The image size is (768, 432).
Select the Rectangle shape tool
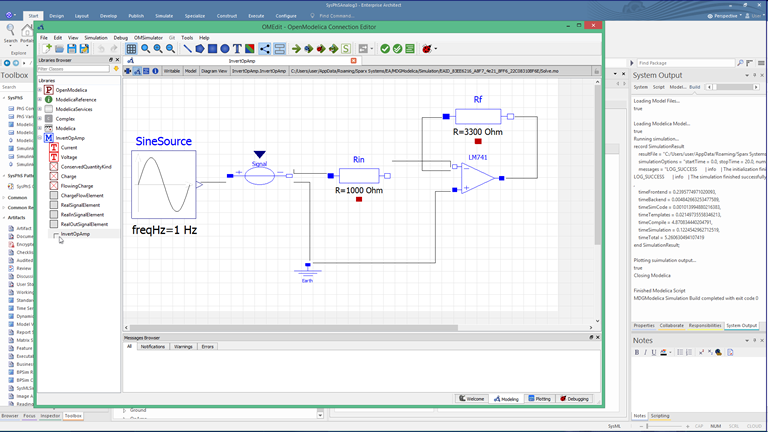coord(212,48)
